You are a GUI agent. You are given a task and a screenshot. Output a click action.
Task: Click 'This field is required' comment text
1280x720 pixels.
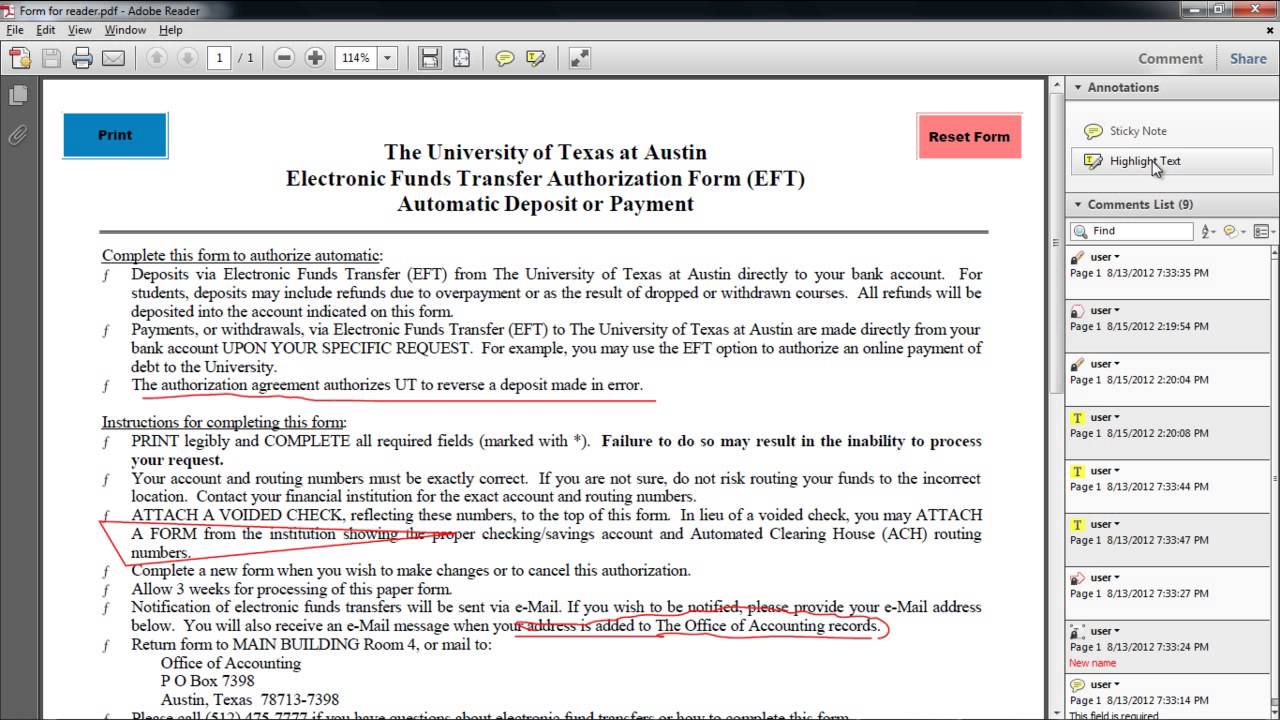click(x=1114, y=716)
